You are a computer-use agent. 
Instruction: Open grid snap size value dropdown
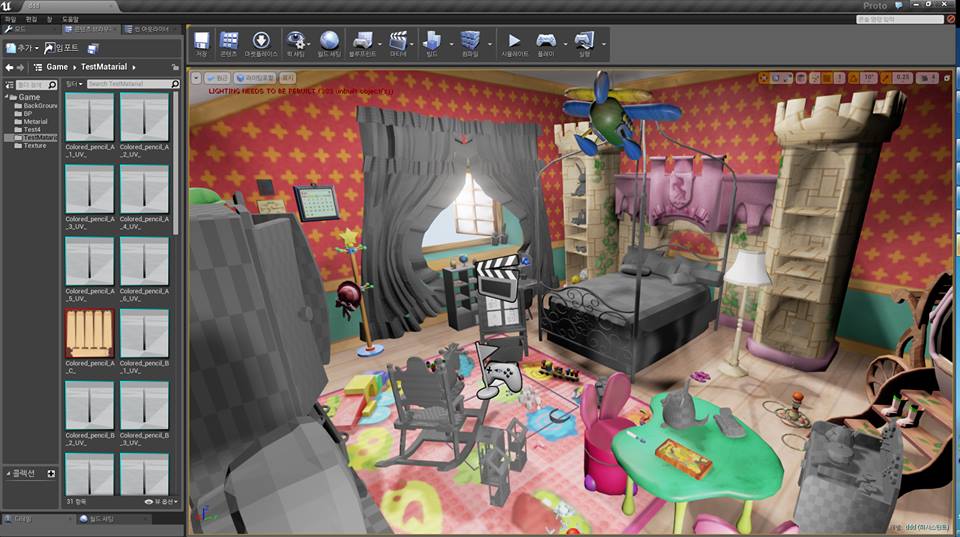840,78
